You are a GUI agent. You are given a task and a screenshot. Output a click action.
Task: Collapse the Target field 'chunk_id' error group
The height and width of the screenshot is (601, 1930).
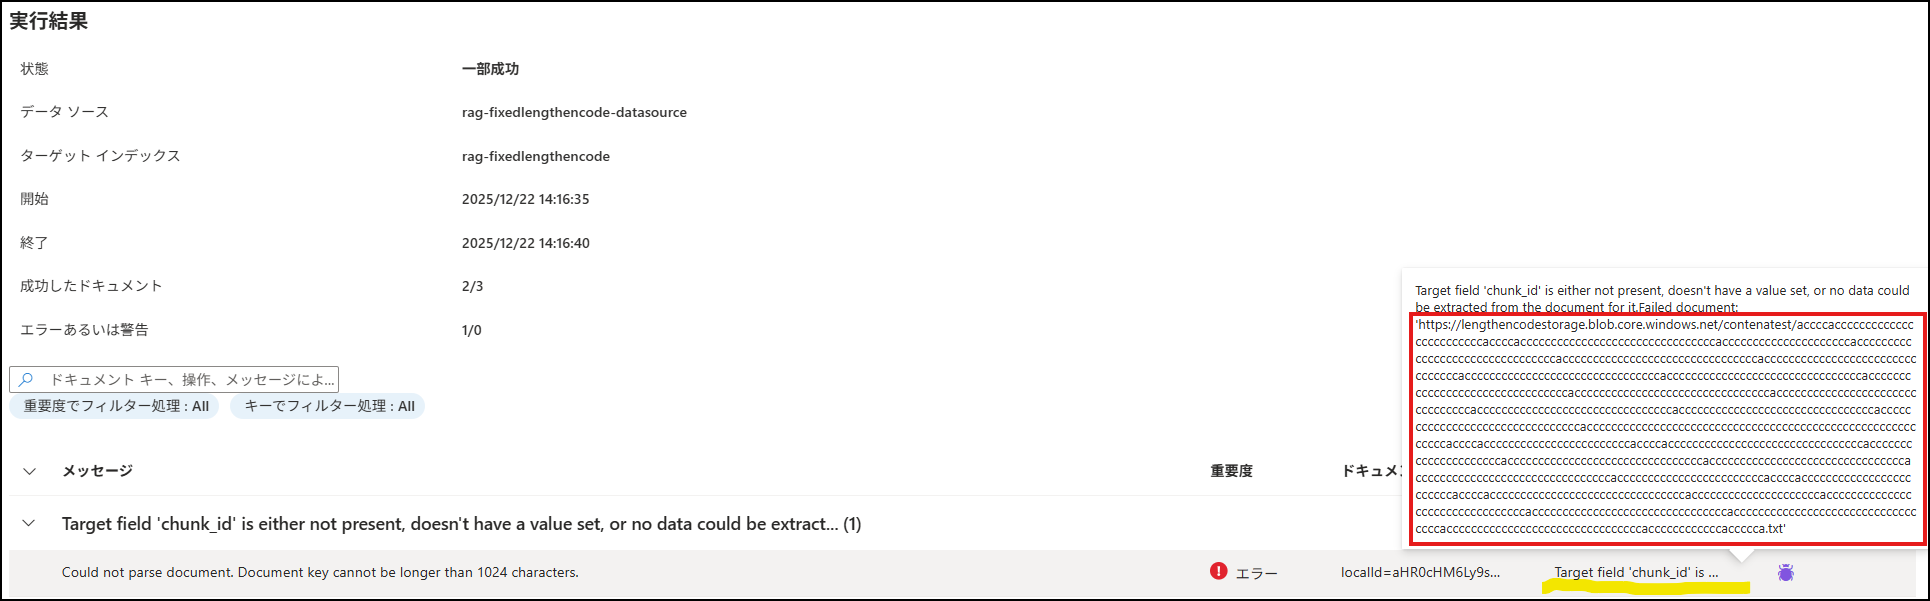pos(29,523)
